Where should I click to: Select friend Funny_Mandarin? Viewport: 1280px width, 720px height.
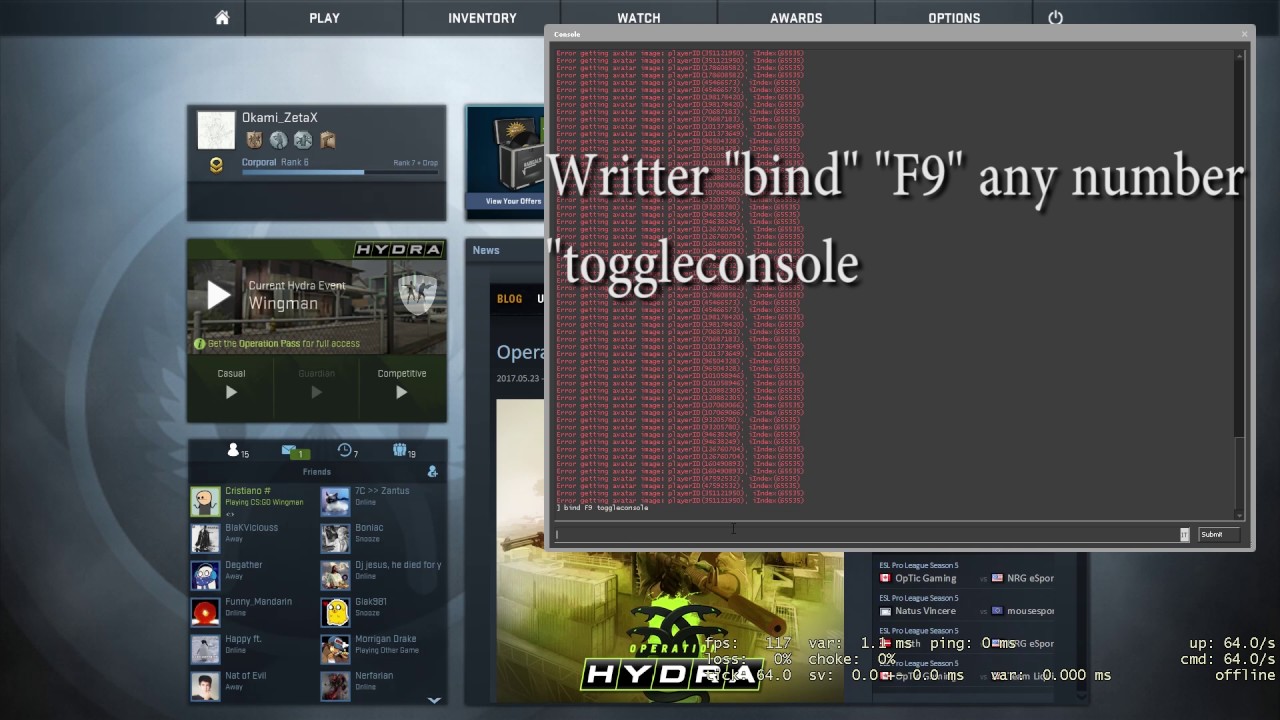tap(254, 612)
